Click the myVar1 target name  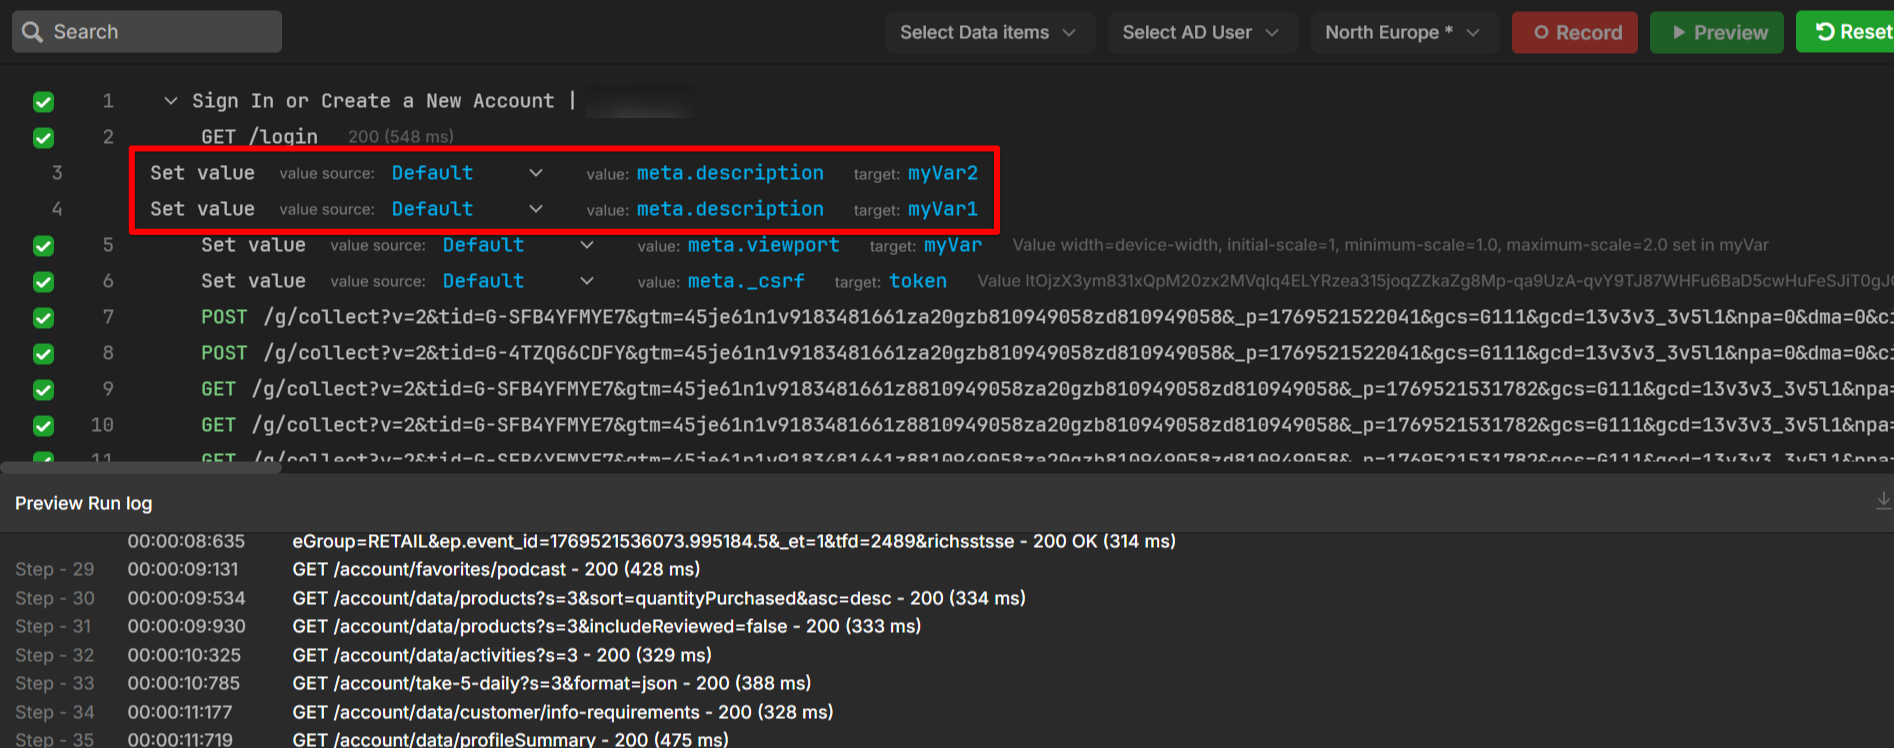(942, 209)
